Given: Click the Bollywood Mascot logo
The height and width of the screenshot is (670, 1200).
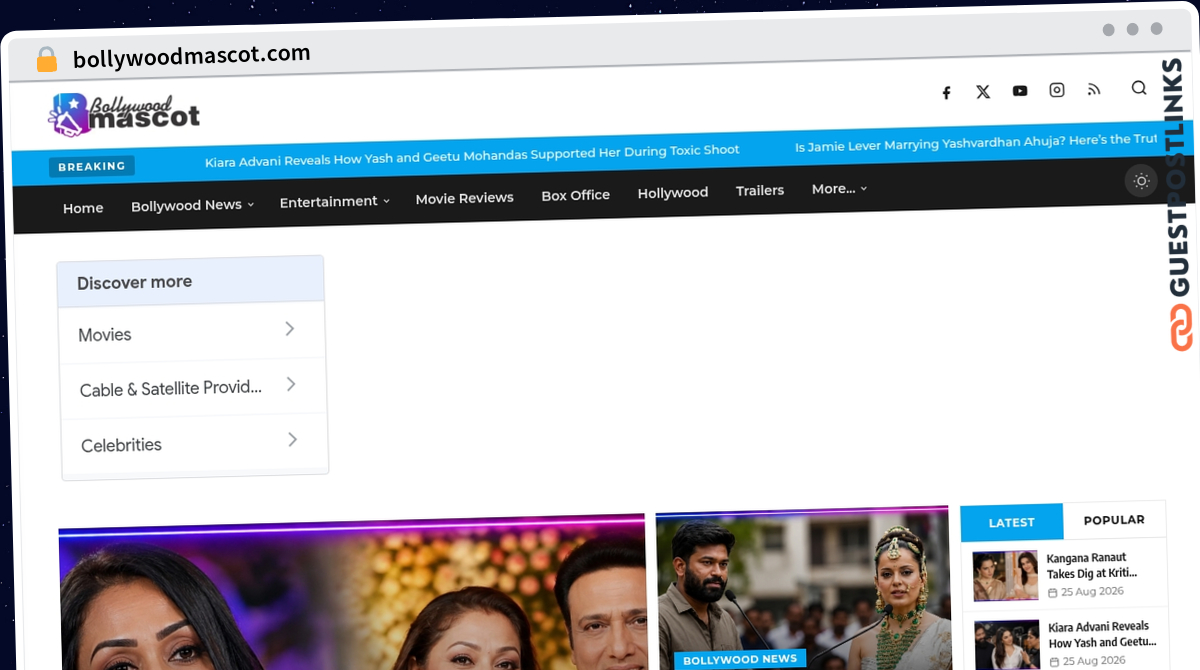Looking at the screenshot, I should point(124,115).
